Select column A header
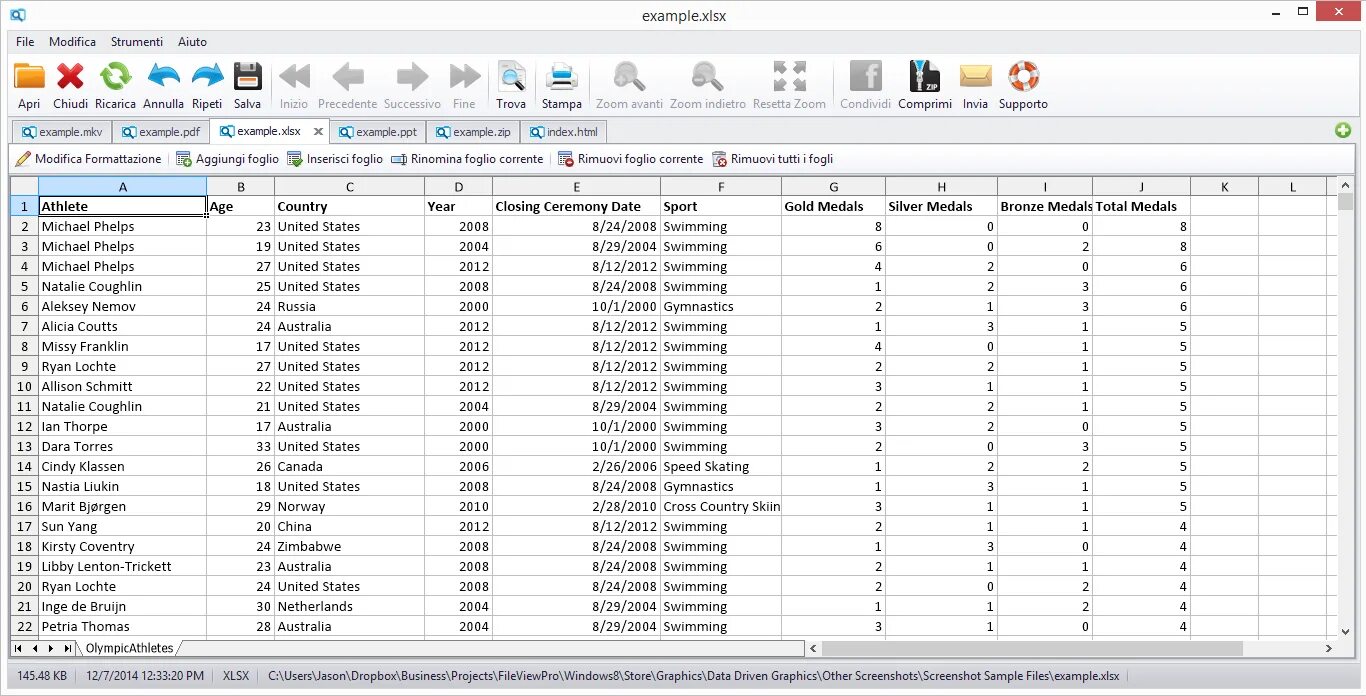This screenshot has width=1366, height=696. pos(122,187)
